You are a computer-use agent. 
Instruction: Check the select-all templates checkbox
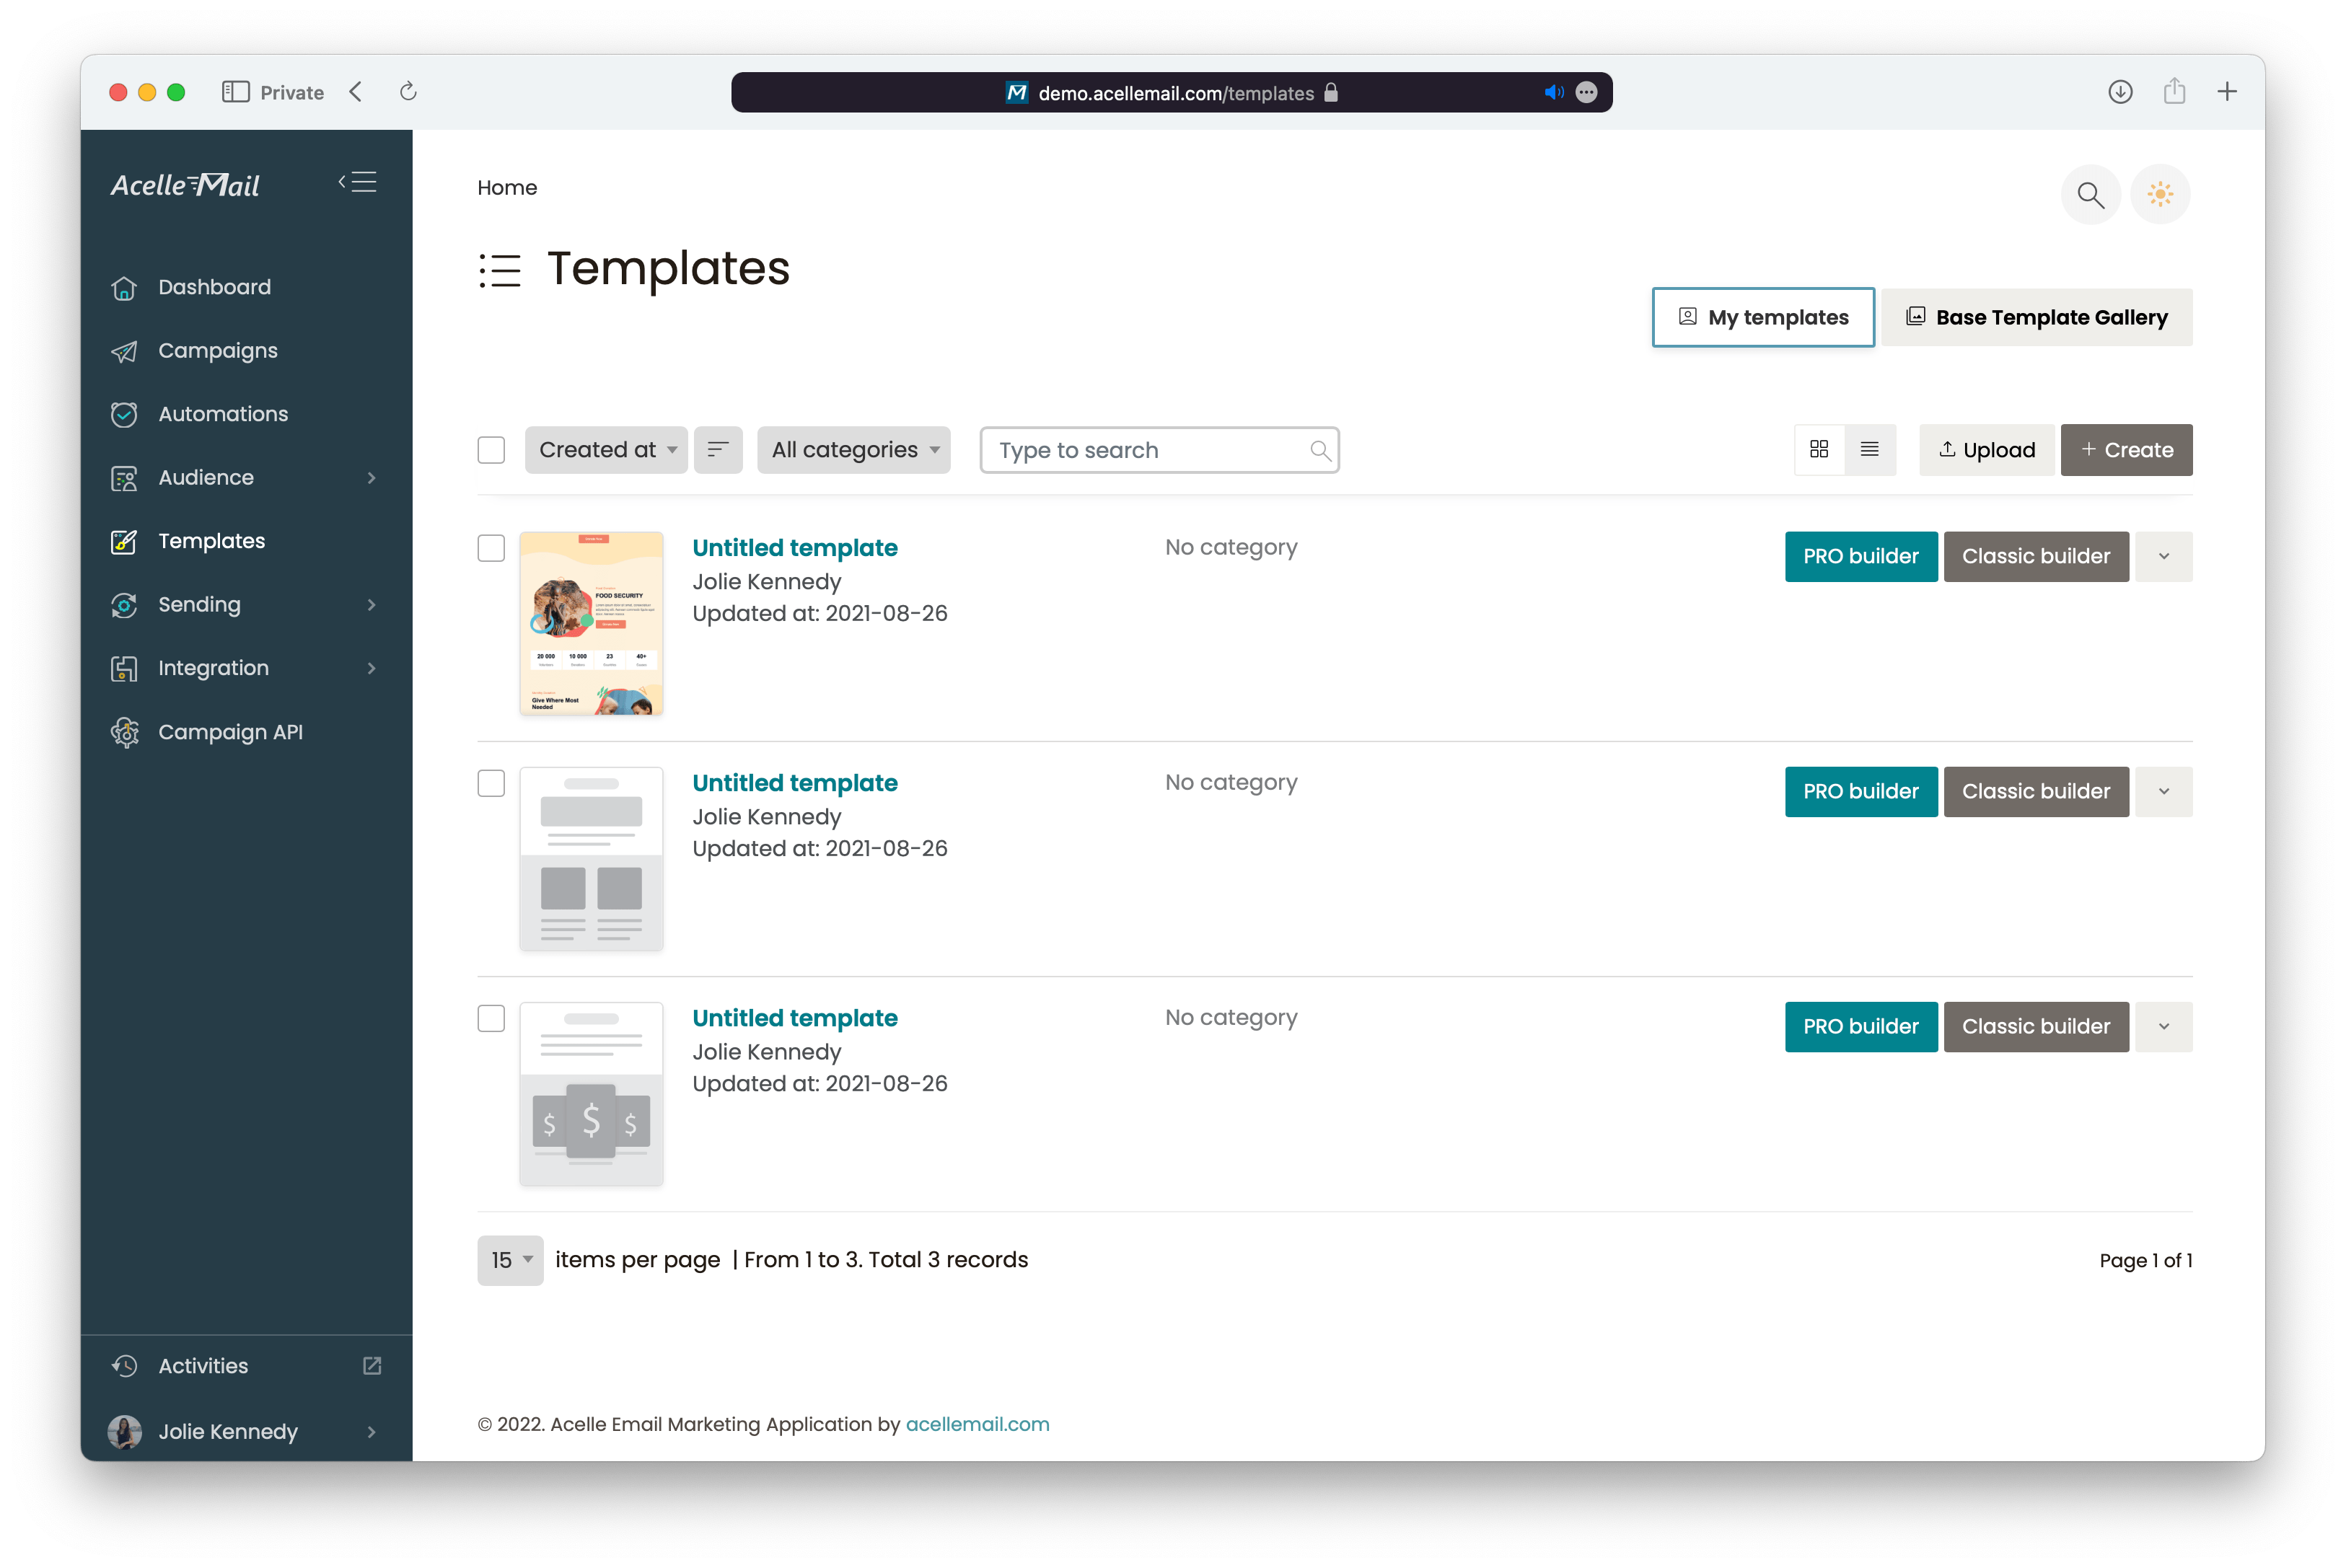(491, 450)
